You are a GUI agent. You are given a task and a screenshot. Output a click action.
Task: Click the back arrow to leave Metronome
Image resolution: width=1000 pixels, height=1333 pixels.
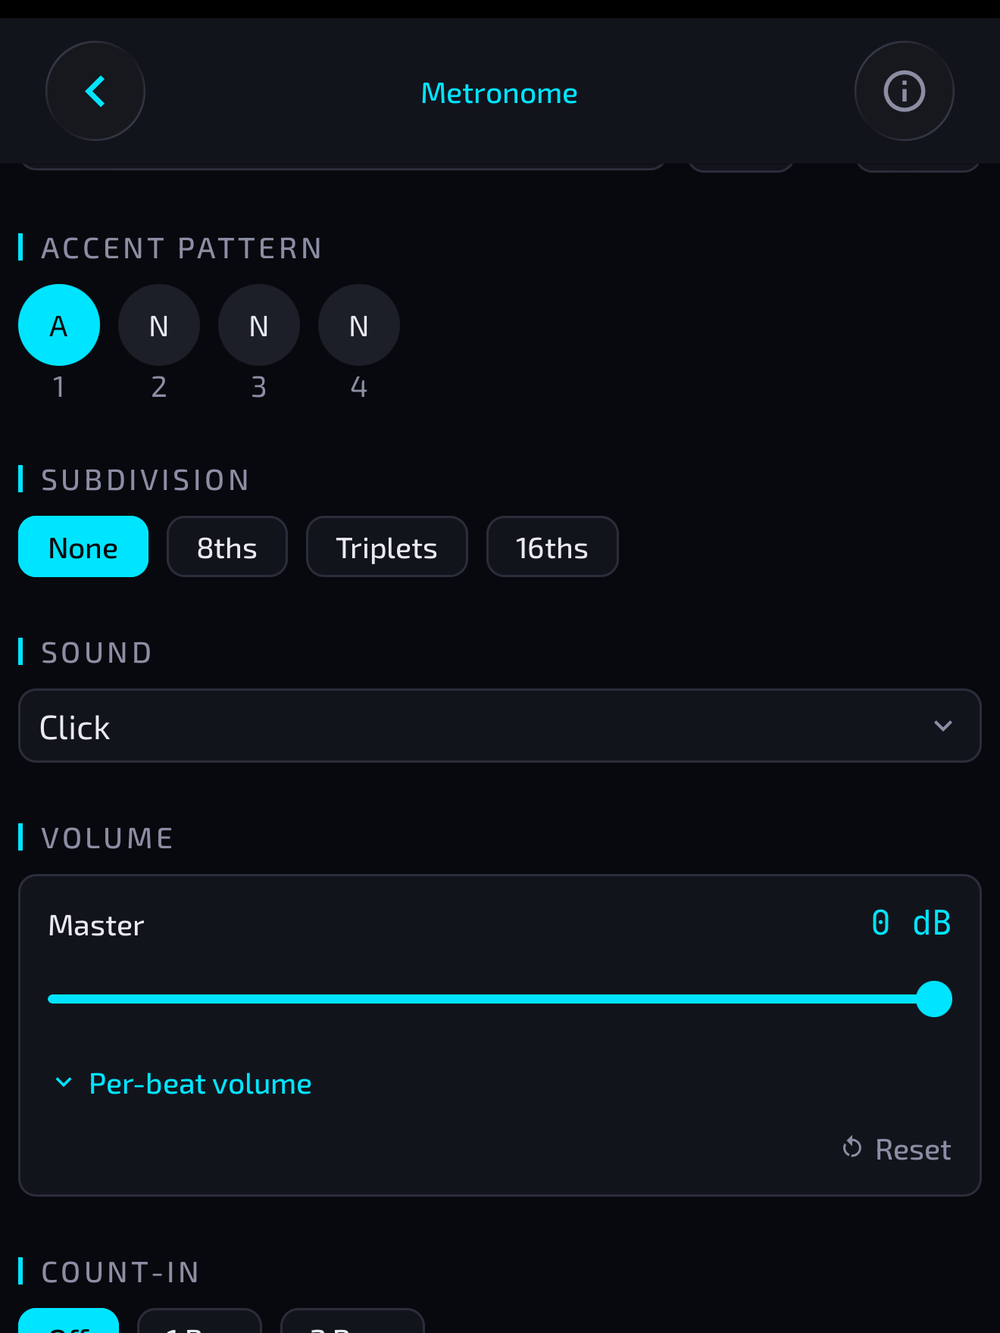[95, 90]
